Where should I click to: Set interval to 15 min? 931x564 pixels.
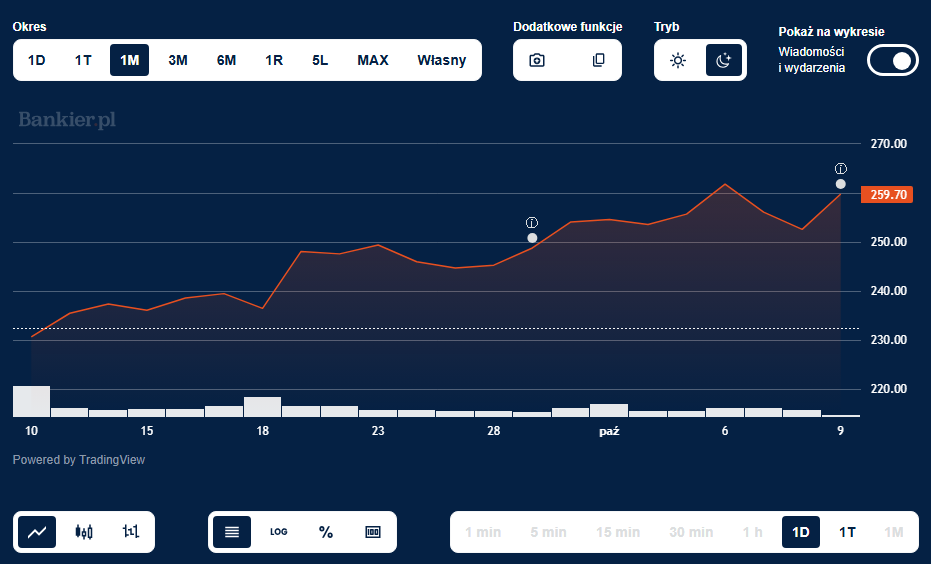tap(618, 532)
